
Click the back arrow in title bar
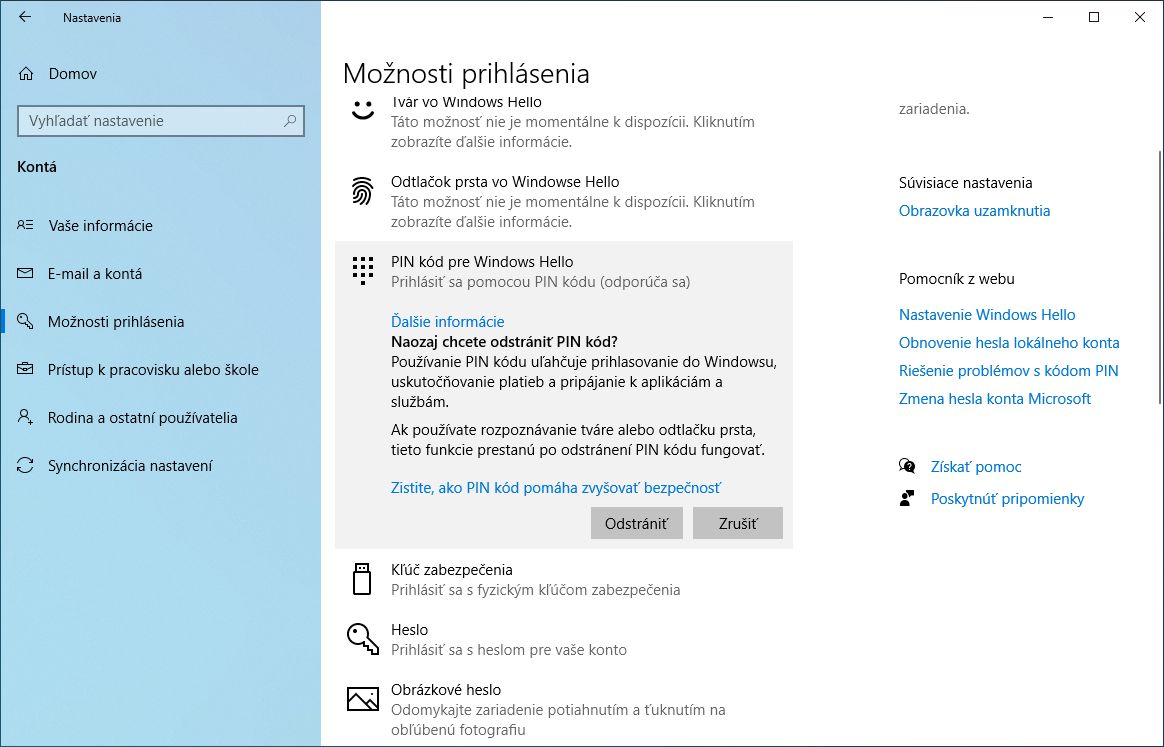25,17
